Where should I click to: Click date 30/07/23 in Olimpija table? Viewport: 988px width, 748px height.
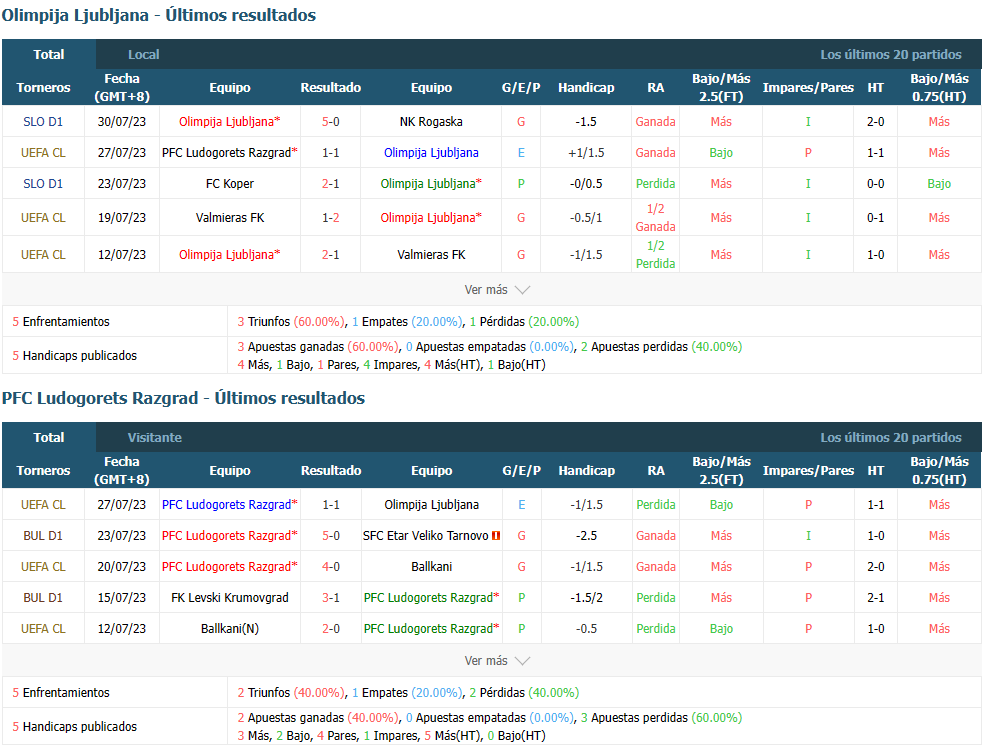coord(122,122)
